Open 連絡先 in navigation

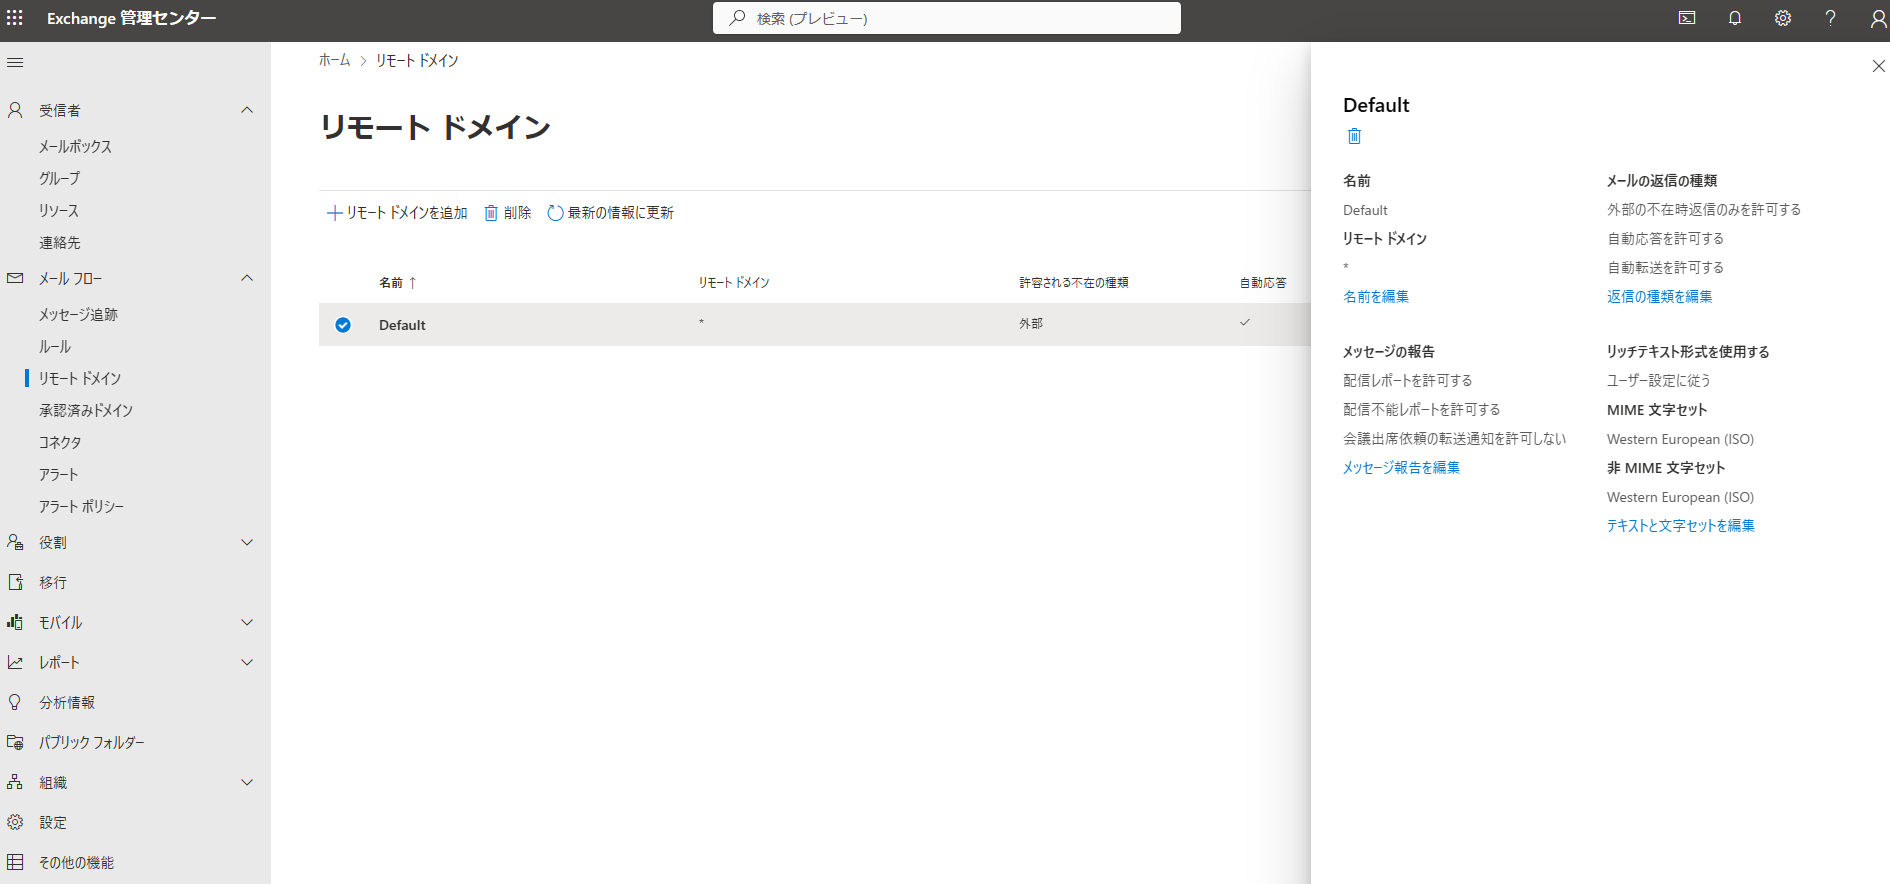coord(60,242)
